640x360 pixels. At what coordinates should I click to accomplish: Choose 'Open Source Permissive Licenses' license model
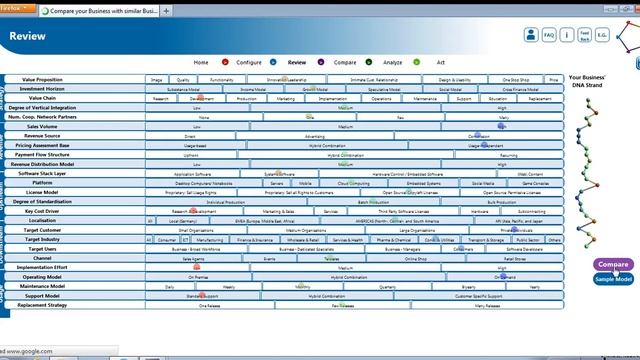tap(512, 193)
